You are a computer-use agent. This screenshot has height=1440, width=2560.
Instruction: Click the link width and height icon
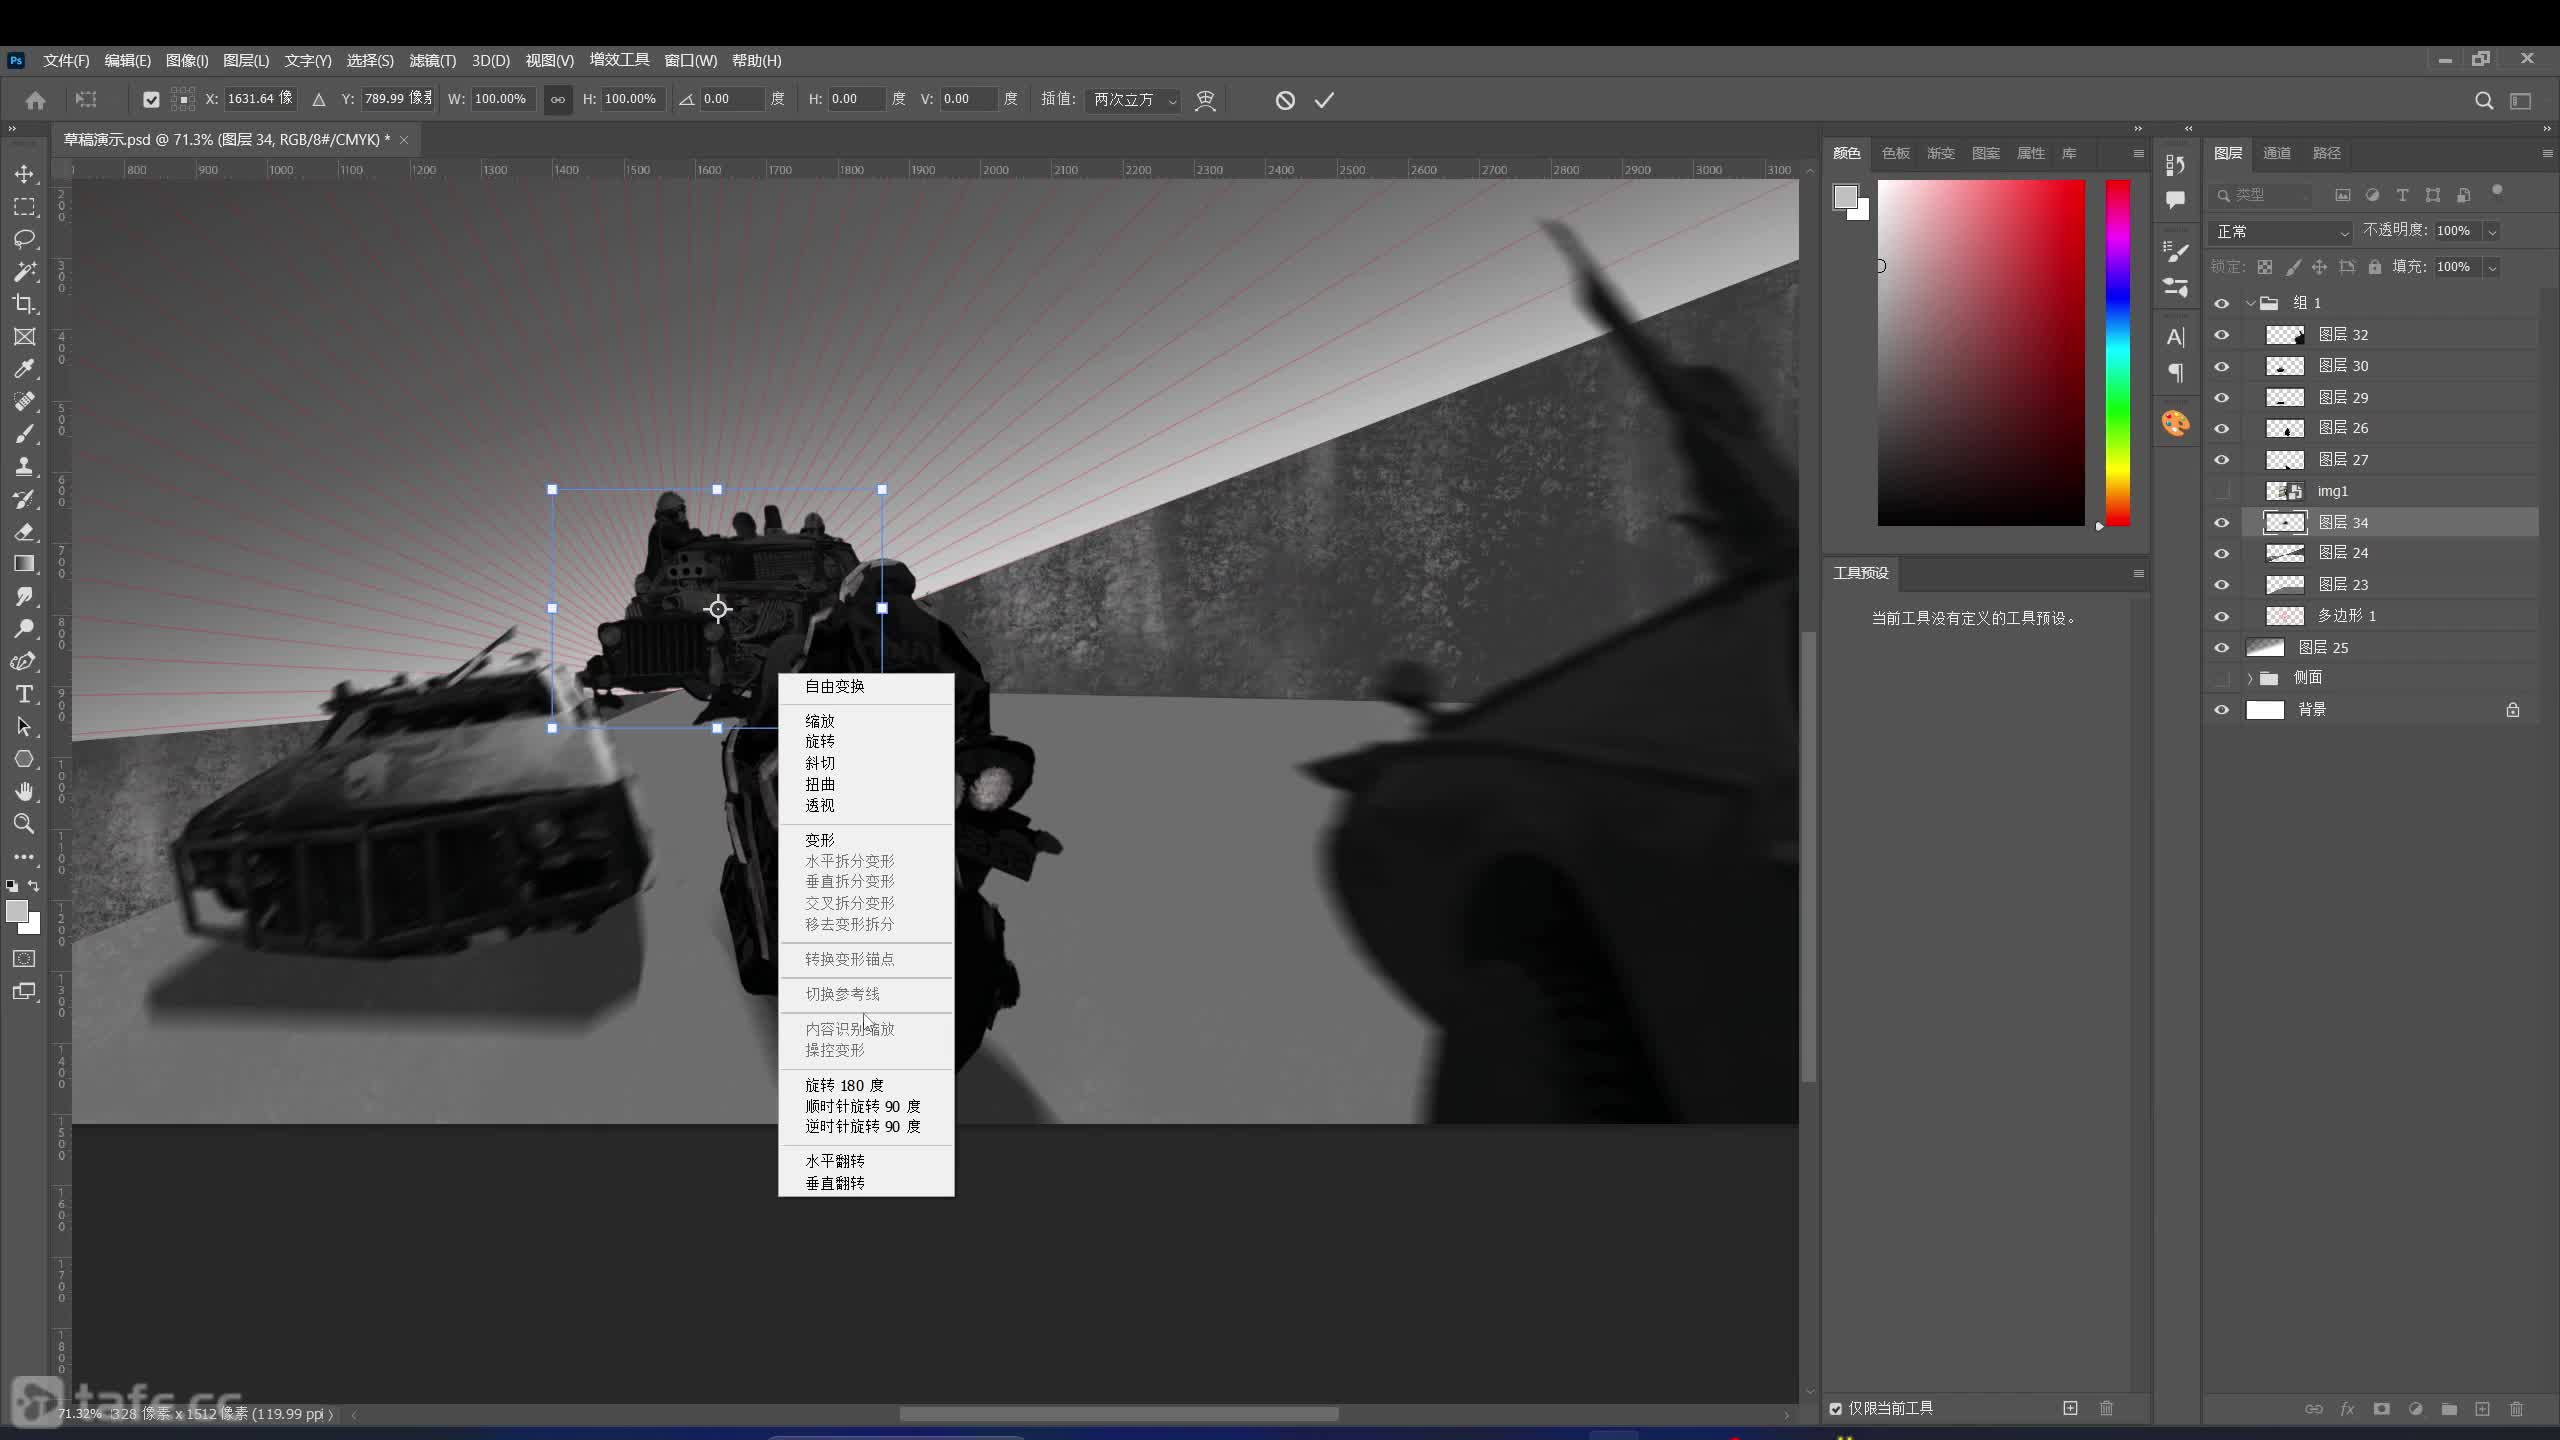tap(557, 99)
